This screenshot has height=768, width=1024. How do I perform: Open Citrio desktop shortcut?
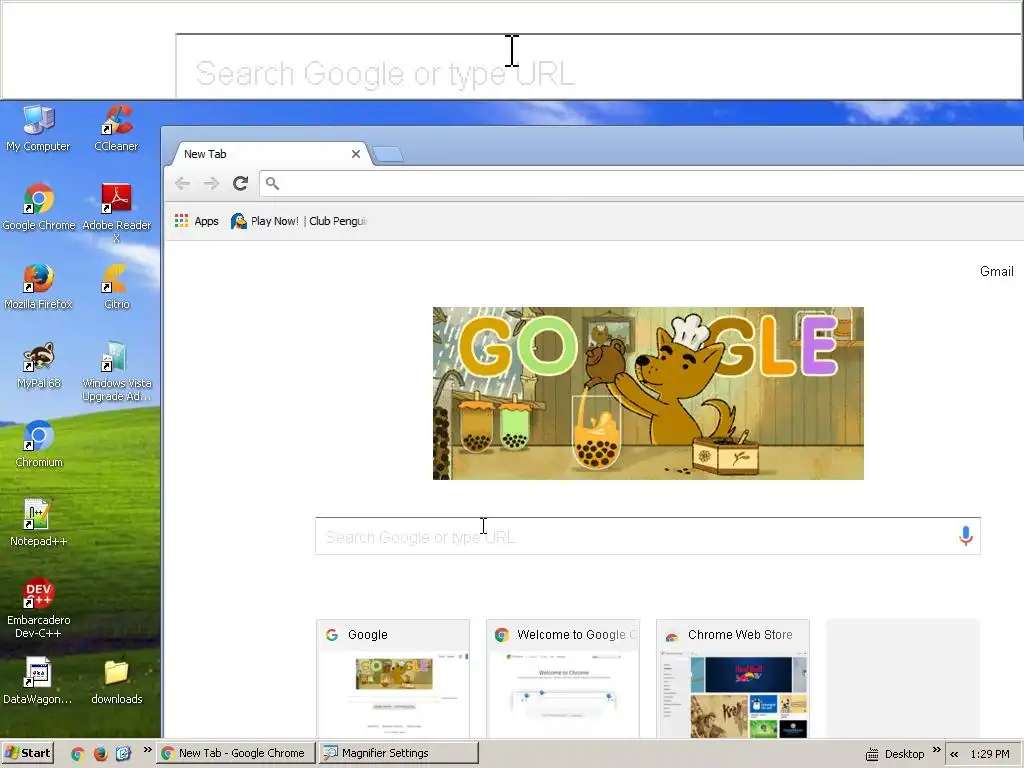[116, 286]
